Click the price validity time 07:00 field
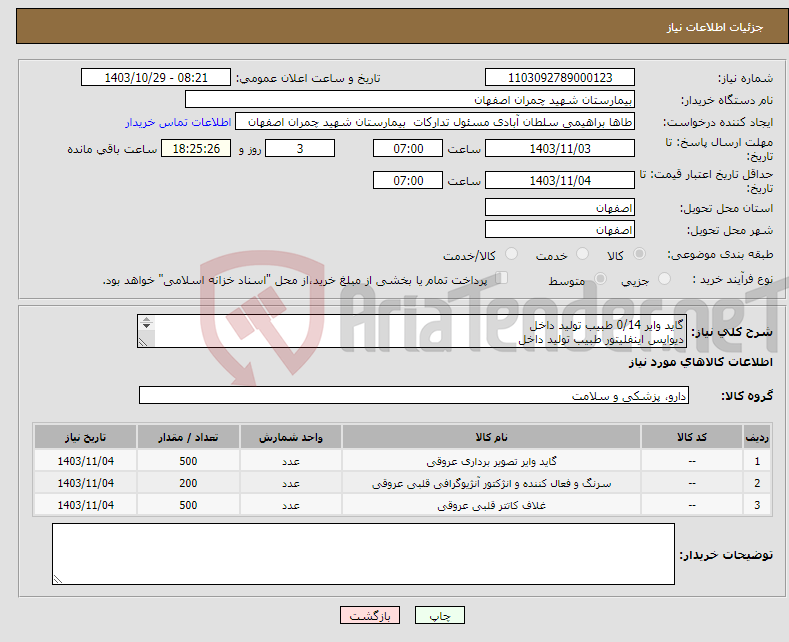789x642 pixels. (x=408, y=180)
